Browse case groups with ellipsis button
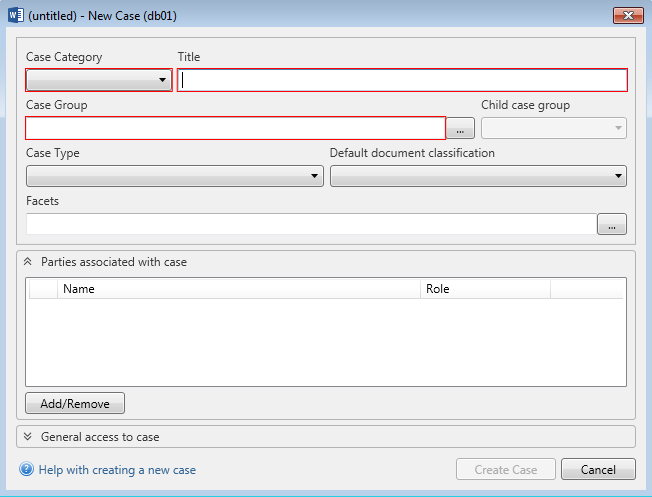 tap(460, 129)
